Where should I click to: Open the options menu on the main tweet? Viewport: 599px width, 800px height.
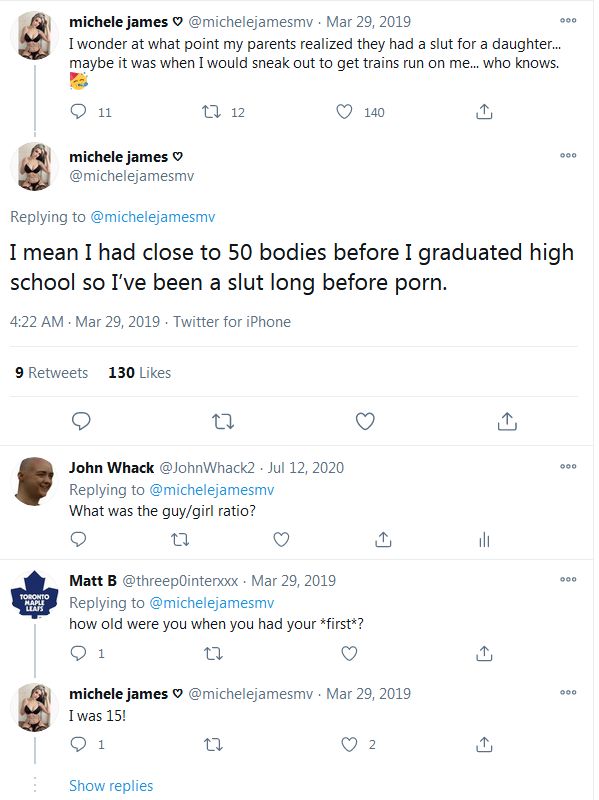(569, 155)
